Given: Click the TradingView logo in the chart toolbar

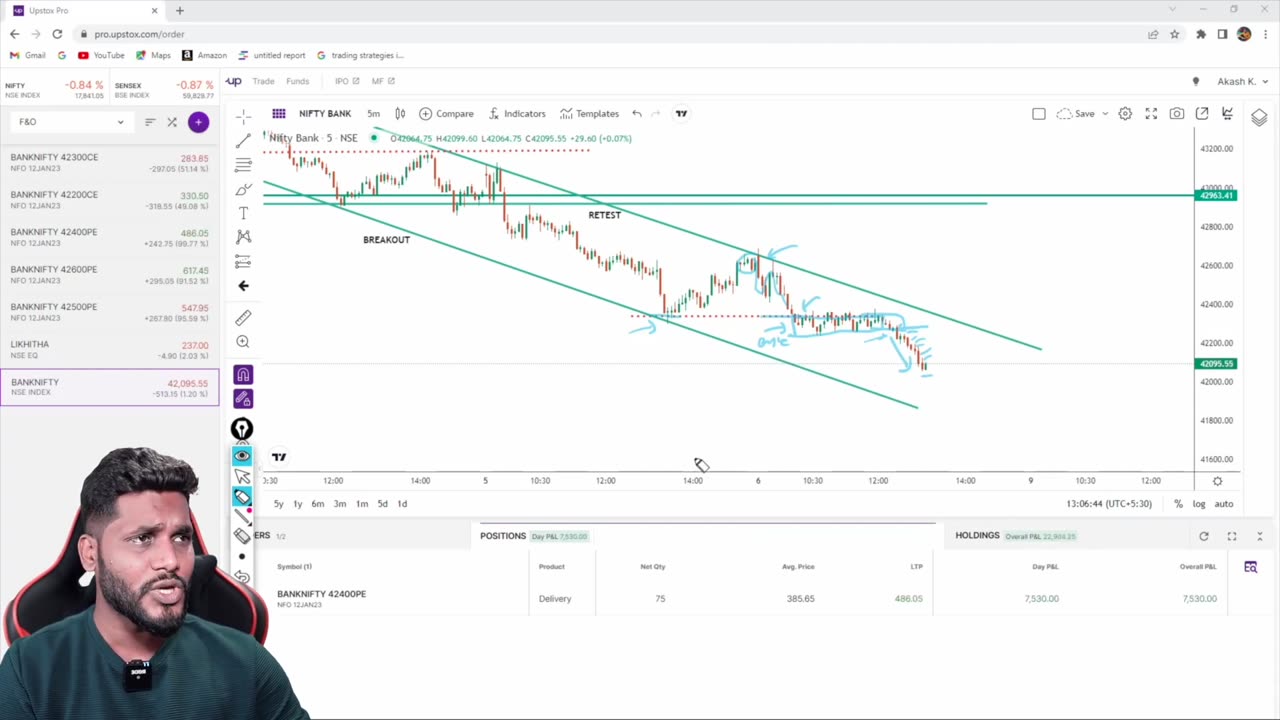Looking at the screenshot, I should (x=681, y=114).
